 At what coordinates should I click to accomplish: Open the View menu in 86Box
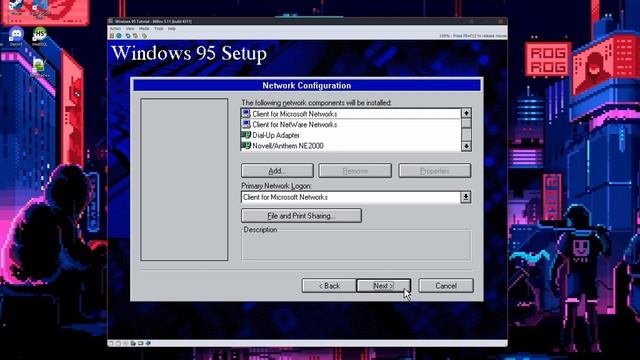pyautogui.click(x=130, y=29)
